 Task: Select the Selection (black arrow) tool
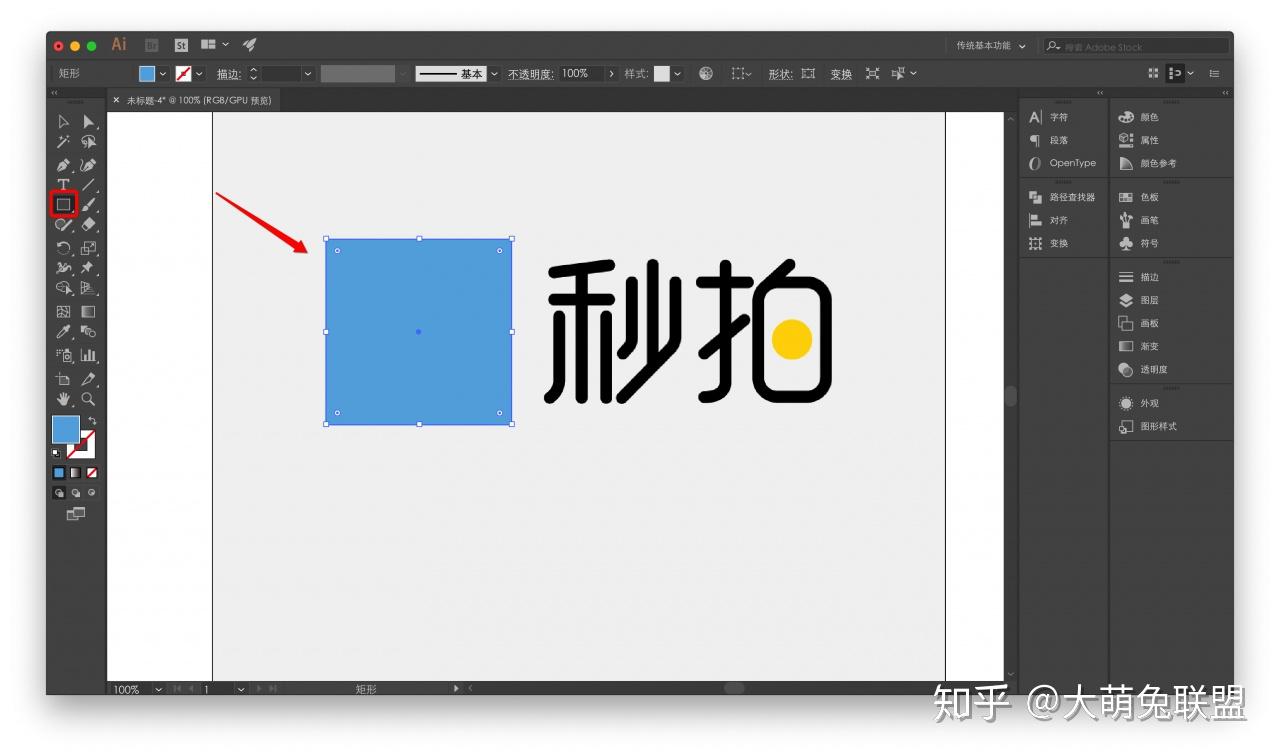(64, 121)
